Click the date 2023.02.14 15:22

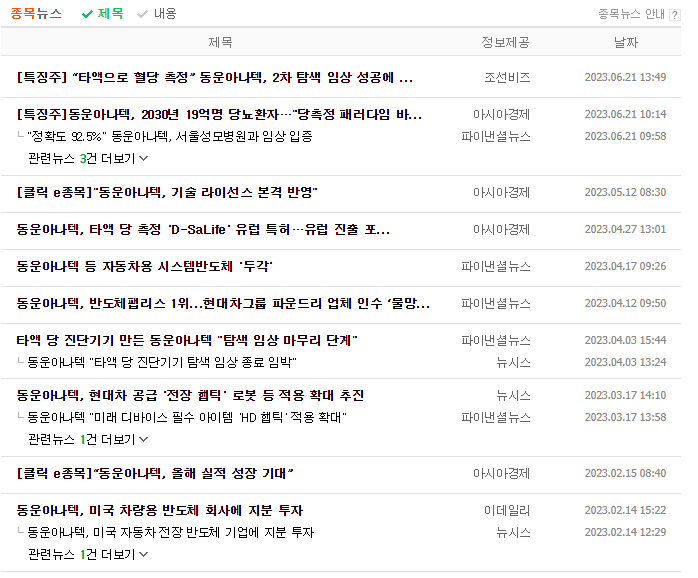pos(625,510)
